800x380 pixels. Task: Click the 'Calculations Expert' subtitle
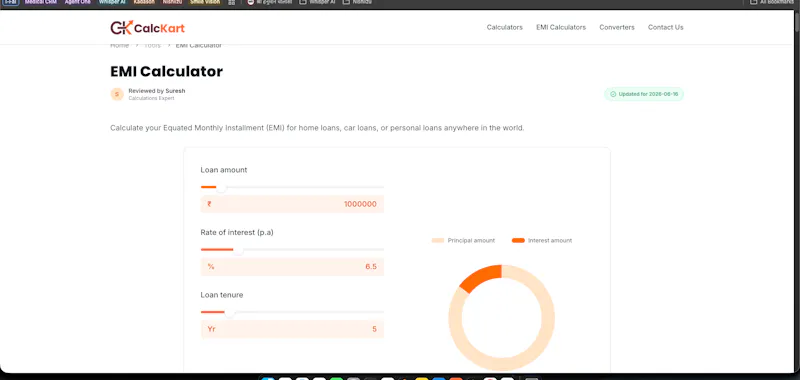pyautogui.click(x=151, y=98)
